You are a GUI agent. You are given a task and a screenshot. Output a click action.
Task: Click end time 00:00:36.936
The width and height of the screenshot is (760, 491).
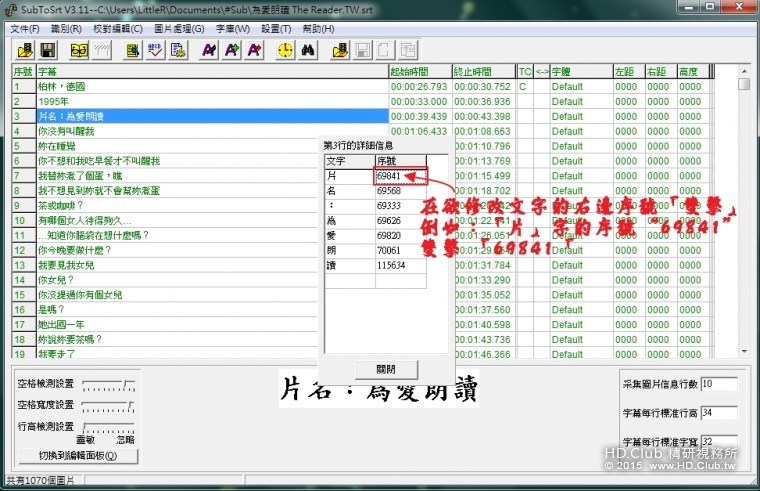pos(482,102)
